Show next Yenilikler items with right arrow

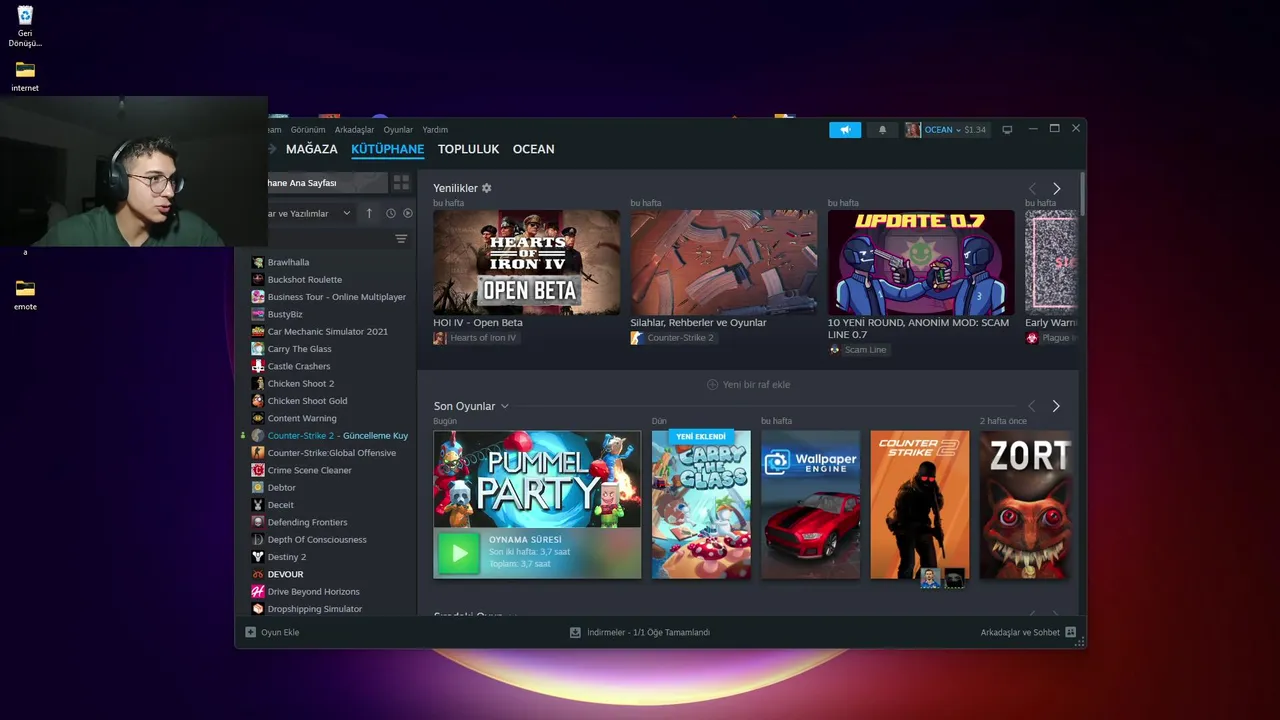tap(1056, 189)
